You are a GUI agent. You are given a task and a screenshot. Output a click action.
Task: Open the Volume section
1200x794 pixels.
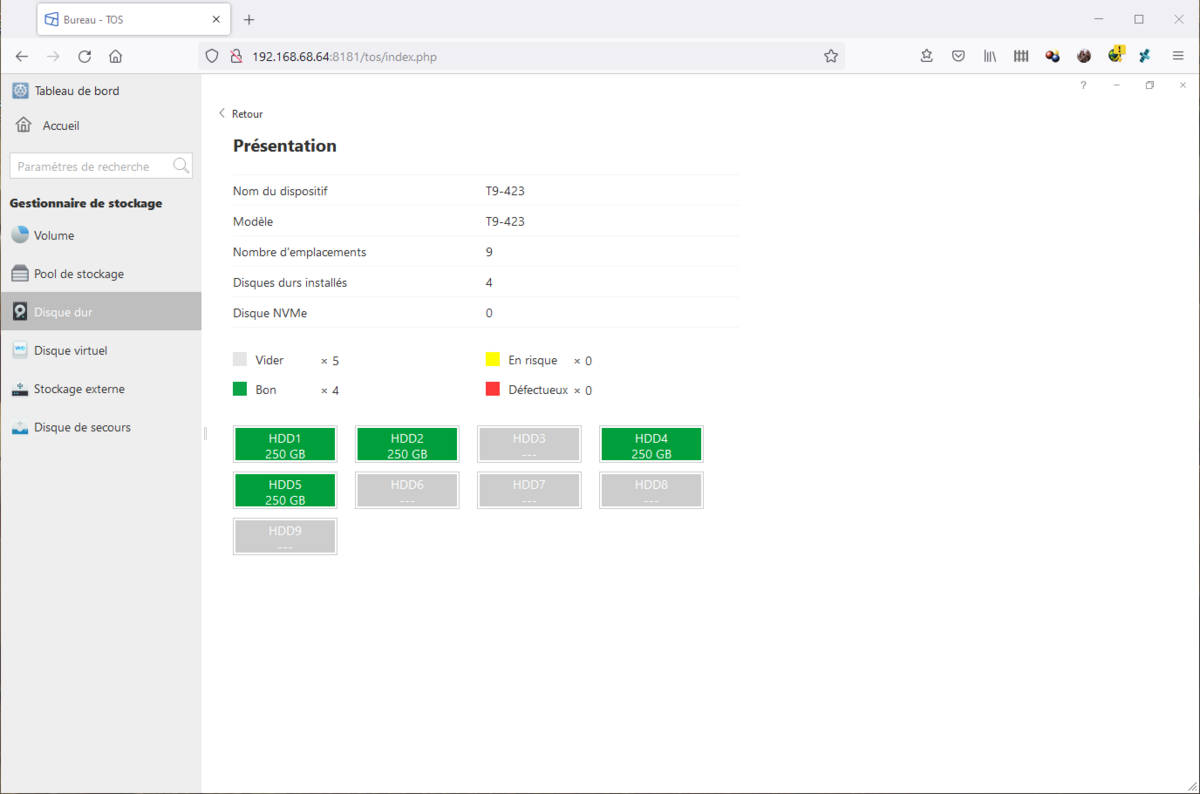pyautogui.click(x=100, y=236)
